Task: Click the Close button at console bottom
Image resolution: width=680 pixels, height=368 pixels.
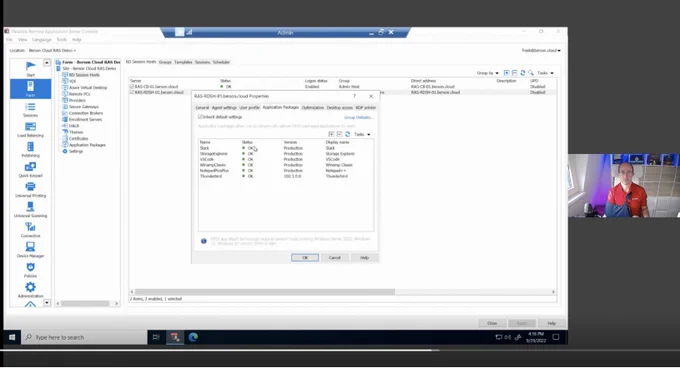Action: [492, 323]
